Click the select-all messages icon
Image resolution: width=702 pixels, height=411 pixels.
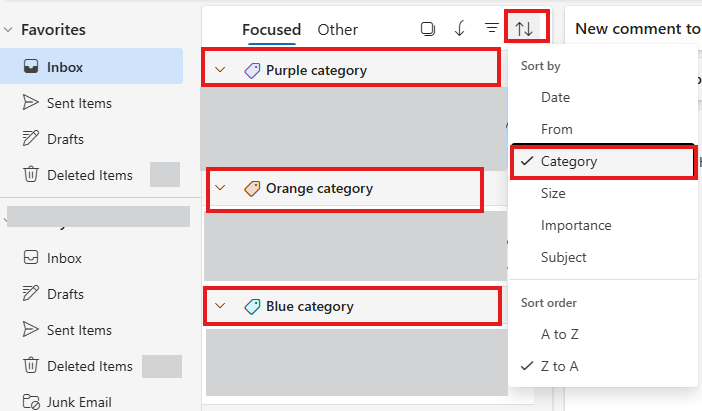click(x=428, y=29)
